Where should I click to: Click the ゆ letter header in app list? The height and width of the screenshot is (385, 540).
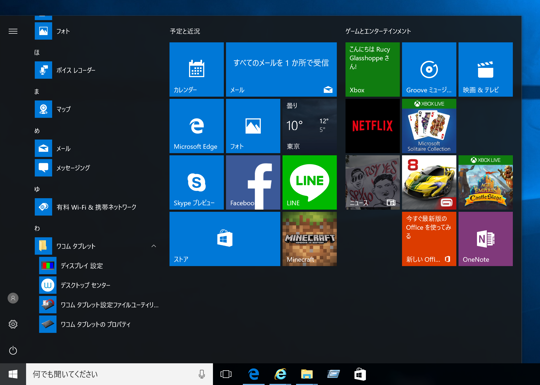[37, 189]
